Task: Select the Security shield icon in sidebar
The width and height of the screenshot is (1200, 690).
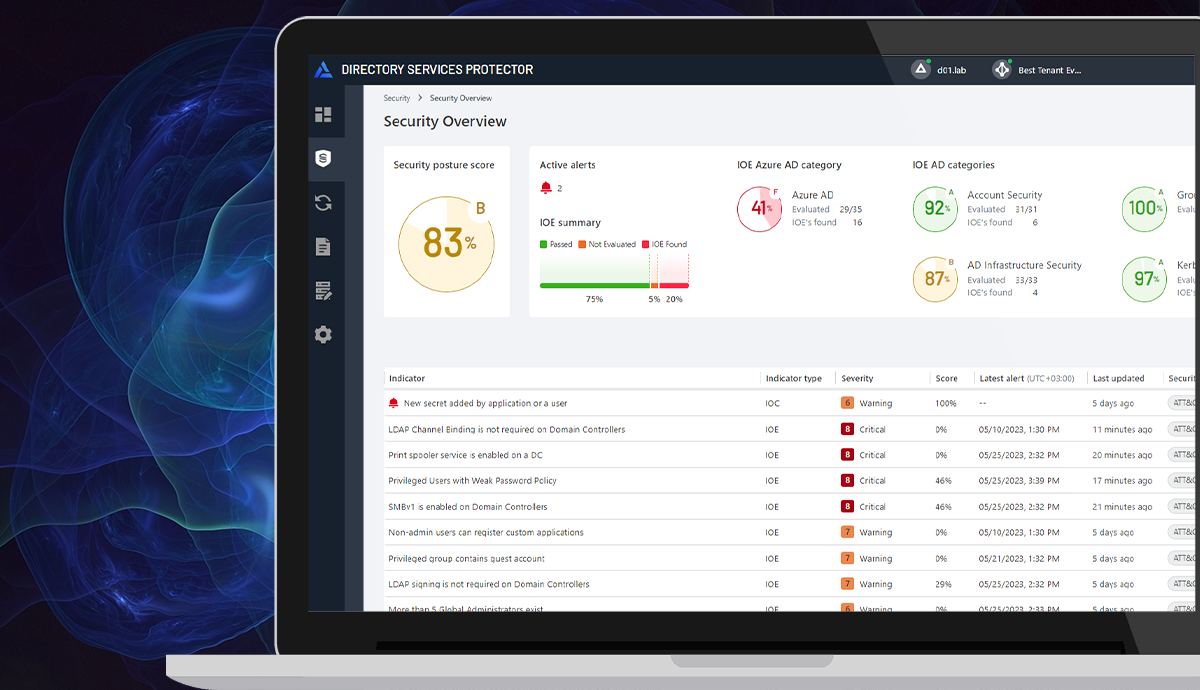Action: point(323,158)
